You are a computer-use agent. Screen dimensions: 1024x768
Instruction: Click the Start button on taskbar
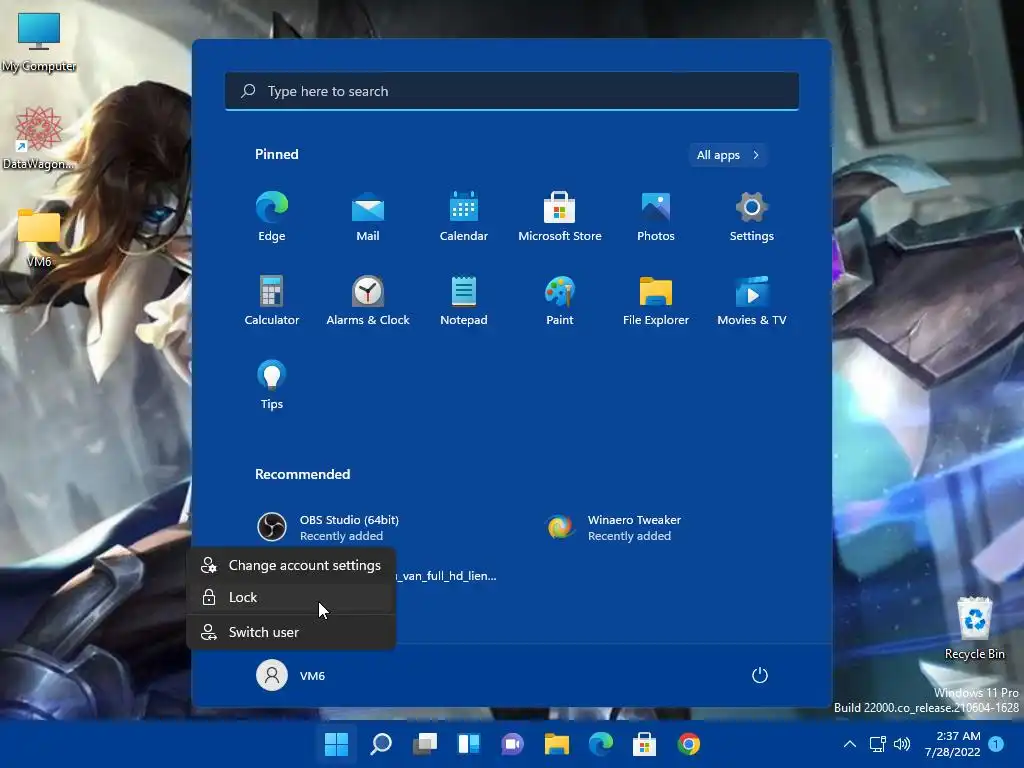[x=336, y=744]
